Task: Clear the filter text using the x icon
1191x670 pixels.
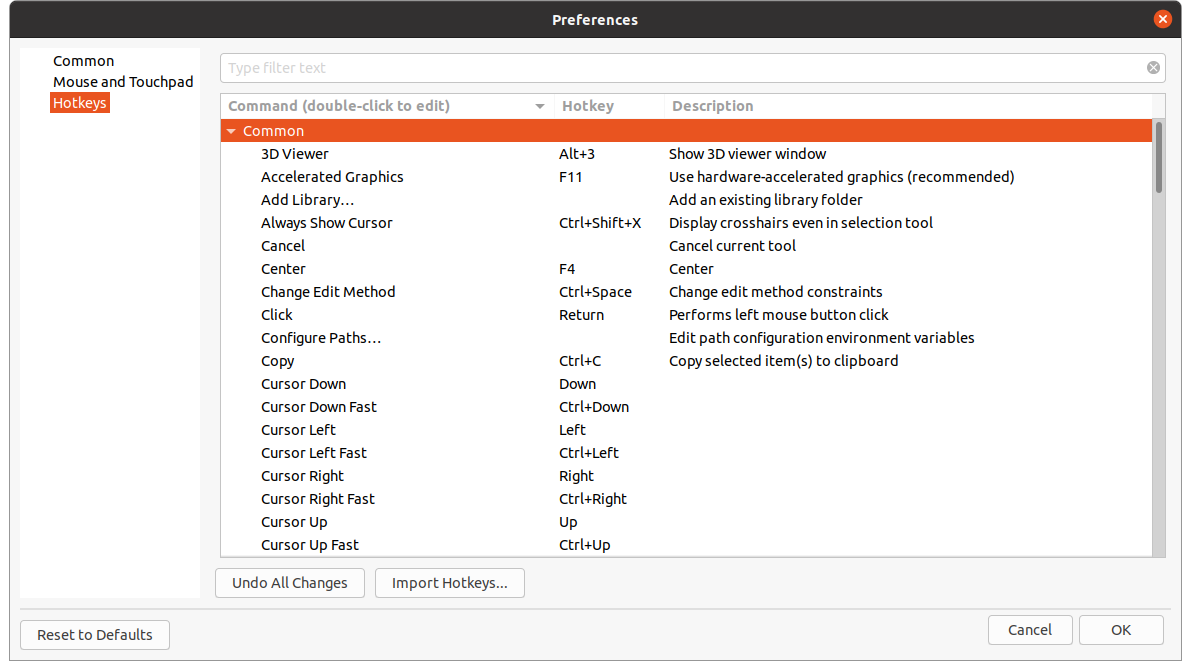Action: pos(1153,67)
